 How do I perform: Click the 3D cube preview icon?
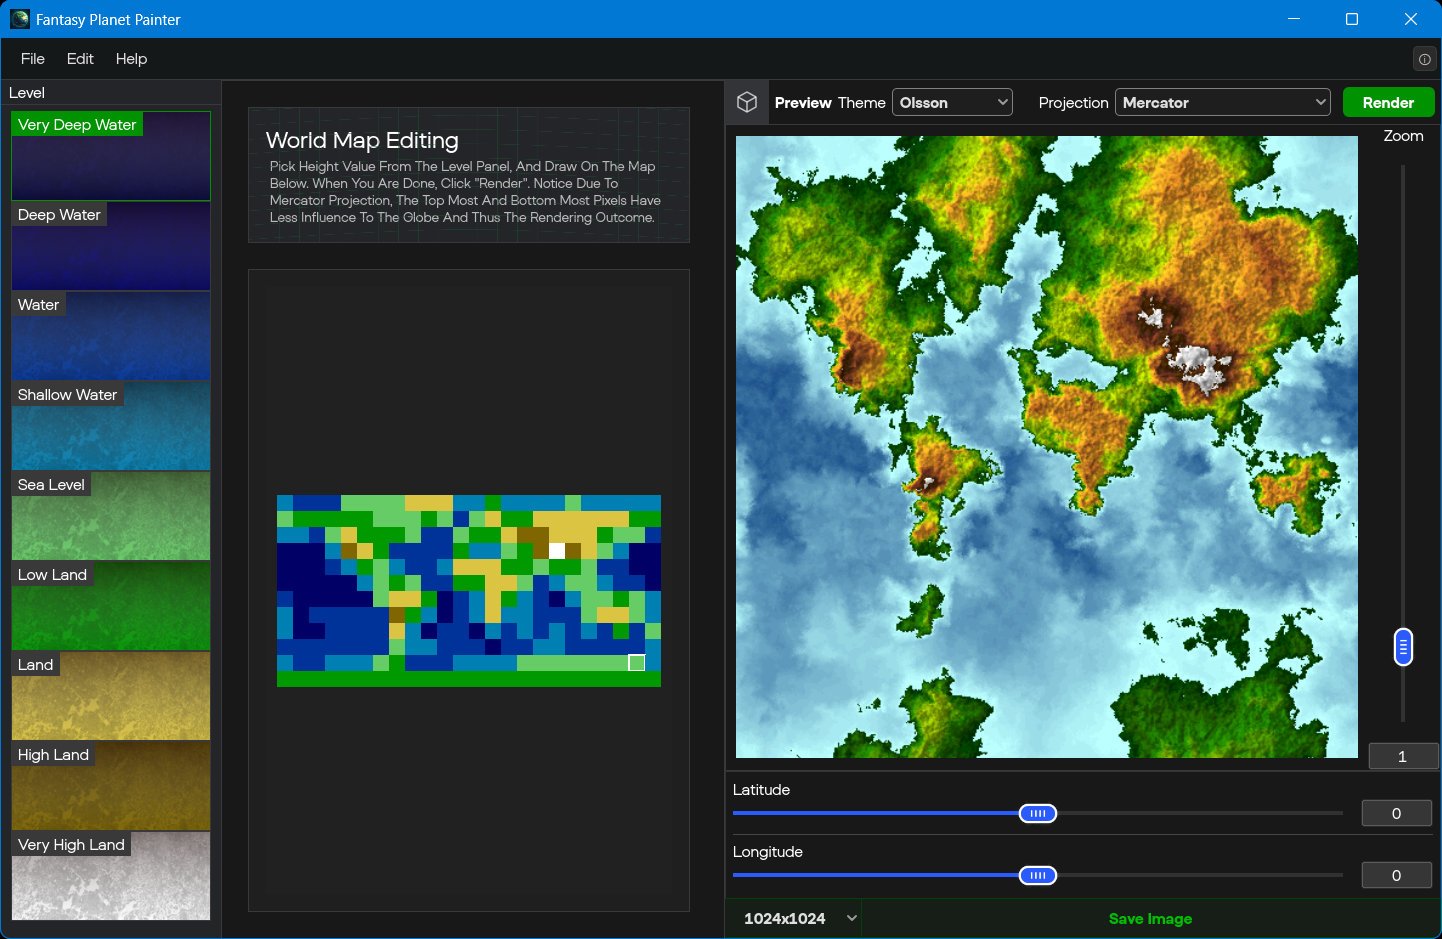pyautogui.click(x=747, y=102)
